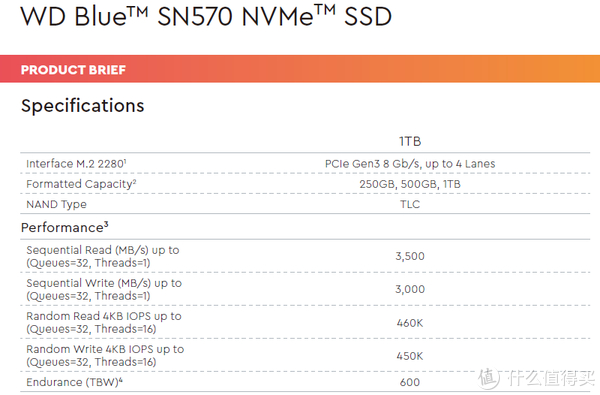Click the TLC value
Screen dimensions: 600x395
(410, 204)
